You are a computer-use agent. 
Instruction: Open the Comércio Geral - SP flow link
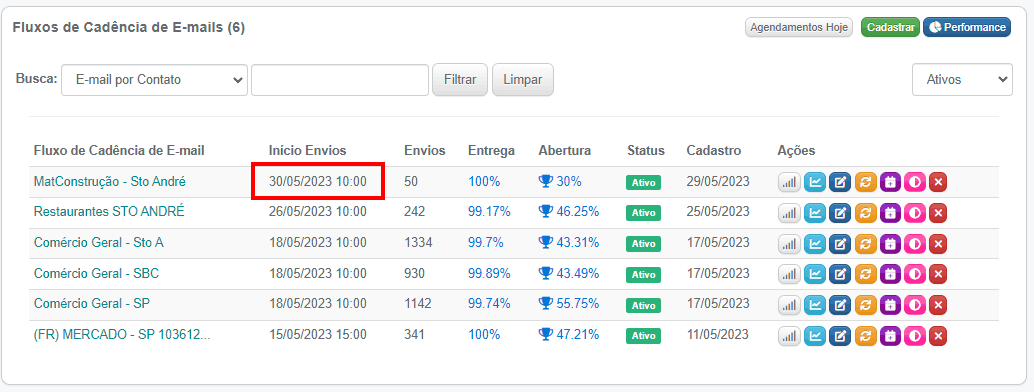click(92, 304)
